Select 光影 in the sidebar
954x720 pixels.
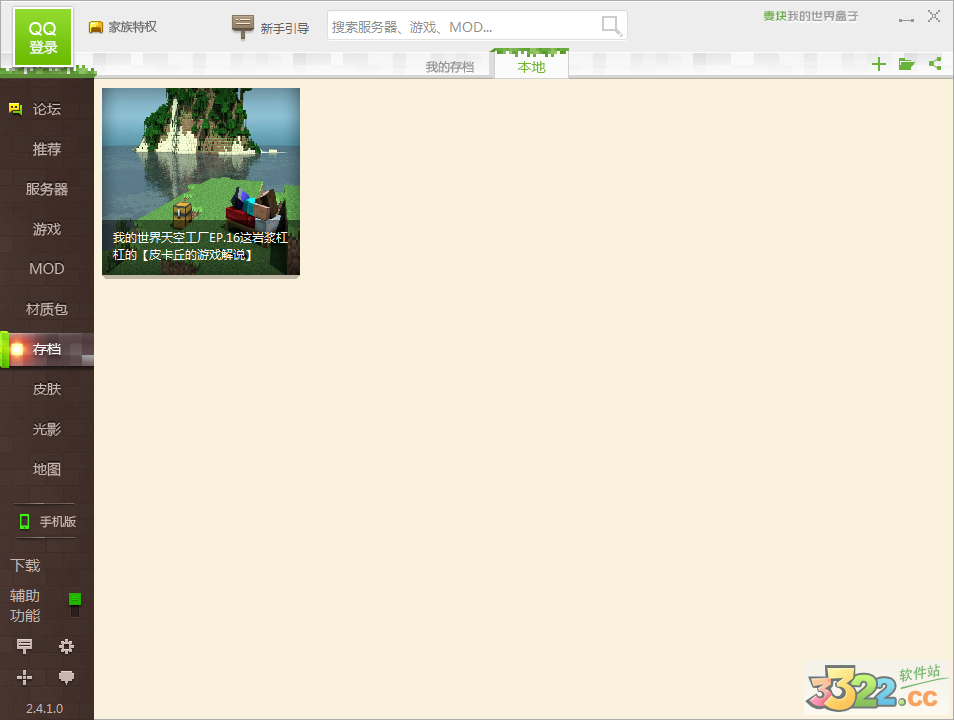pos(47,429)
